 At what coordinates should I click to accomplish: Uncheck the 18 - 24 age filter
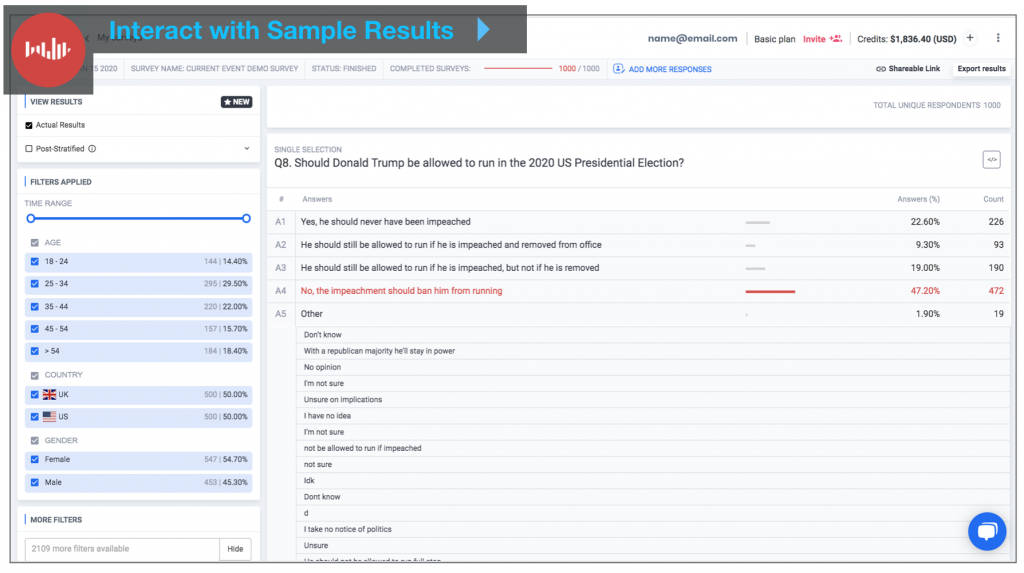pyautogui.click(x=35, y=261)
